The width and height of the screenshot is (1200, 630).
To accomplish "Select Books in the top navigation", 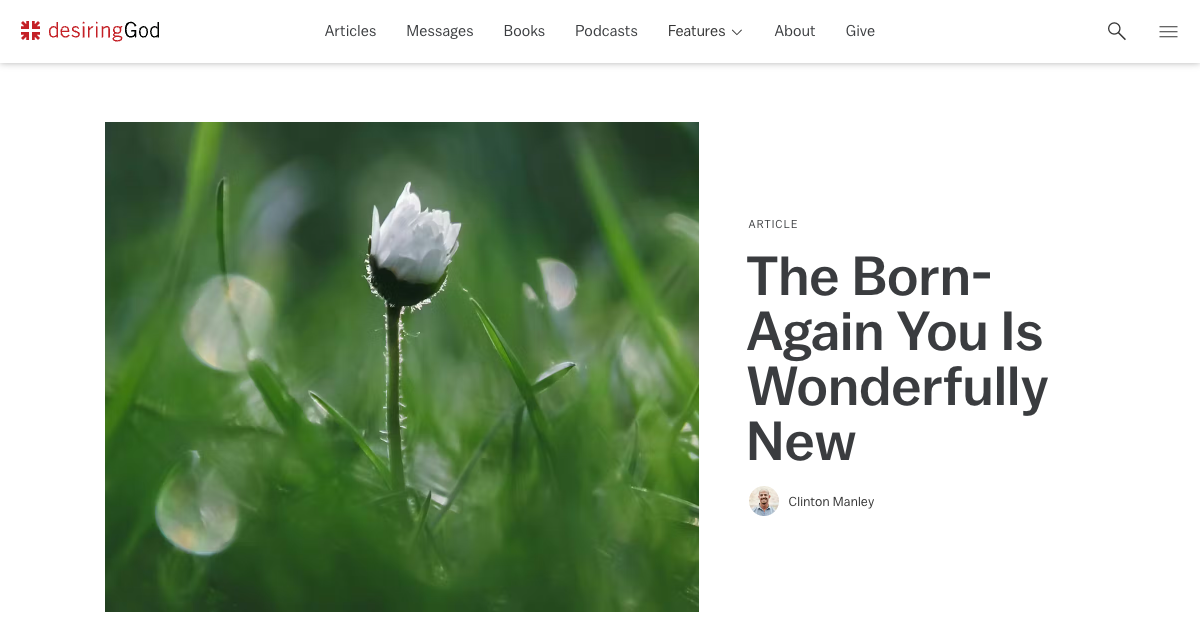I will (x=524, y=31).
